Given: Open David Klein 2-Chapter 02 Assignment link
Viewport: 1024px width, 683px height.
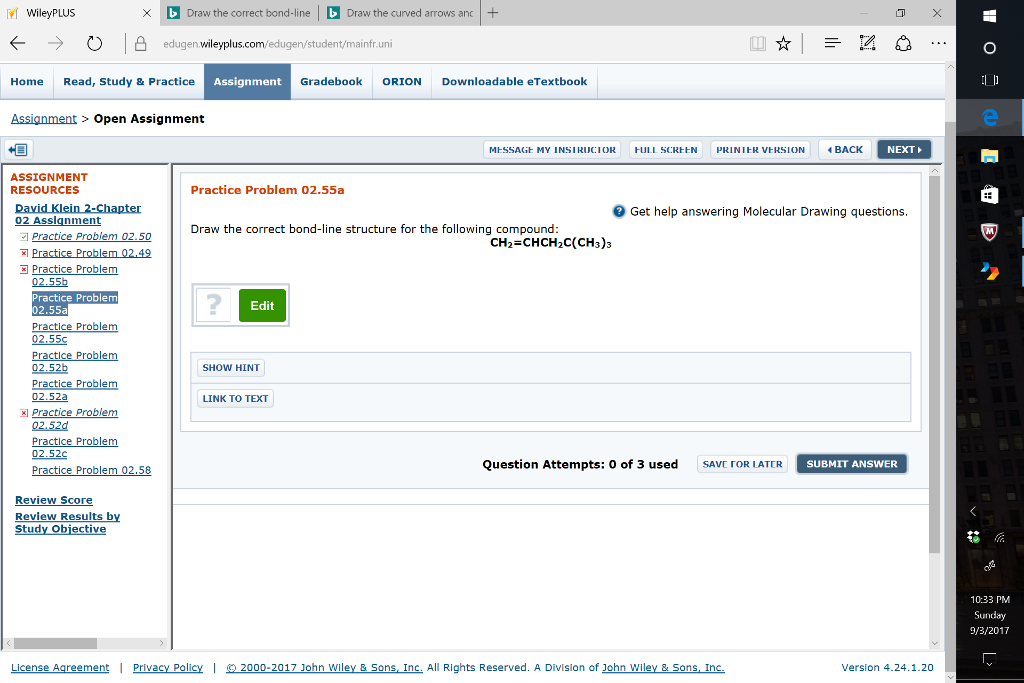Looking at the screenshot, I should click(x=78, y=214).
